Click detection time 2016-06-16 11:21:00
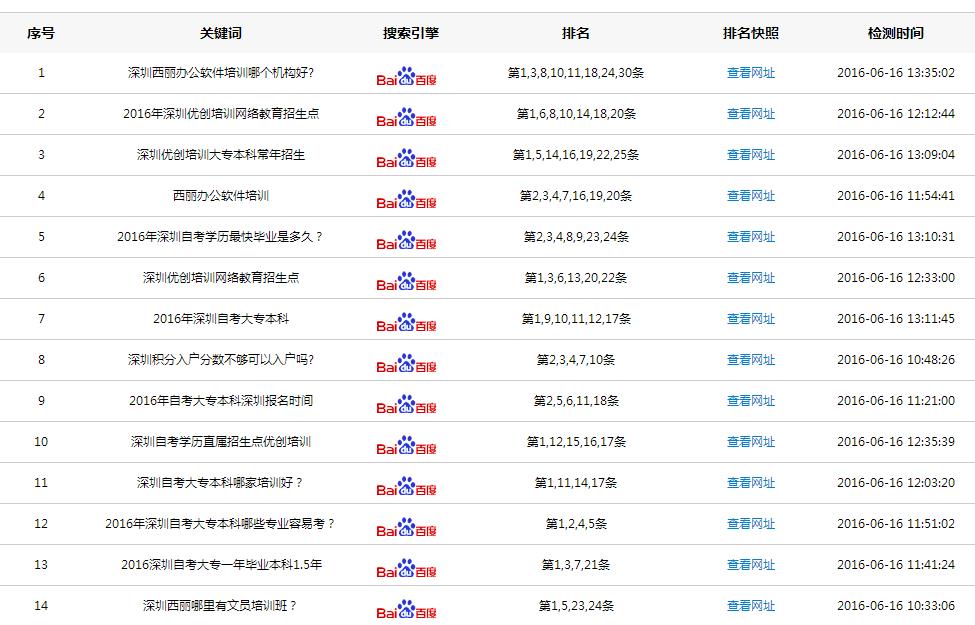Screen dimensions: 975x625 pos(895,401)
